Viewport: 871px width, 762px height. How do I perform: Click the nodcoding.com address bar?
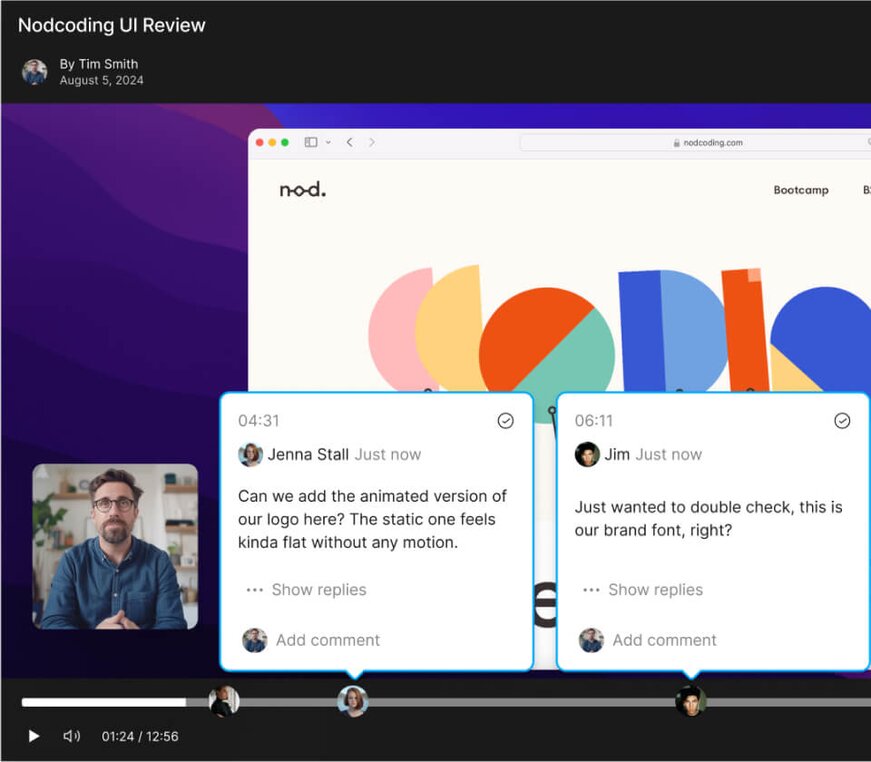(700, 143)
